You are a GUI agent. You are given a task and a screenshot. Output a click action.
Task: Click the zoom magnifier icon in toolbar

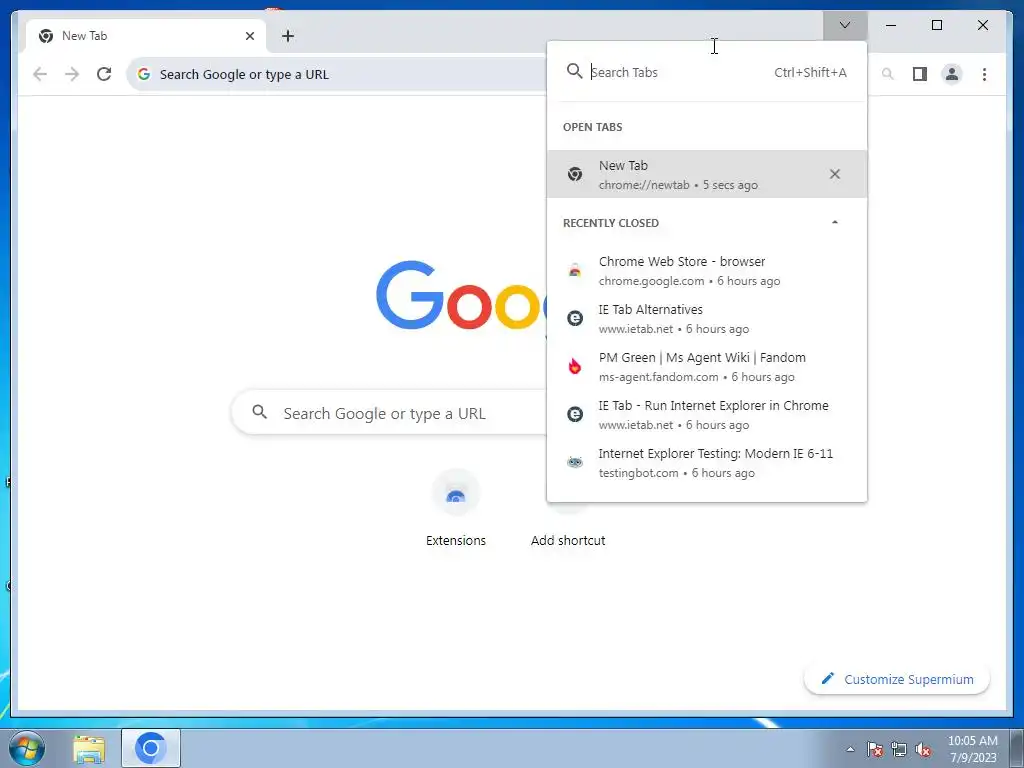888,74
